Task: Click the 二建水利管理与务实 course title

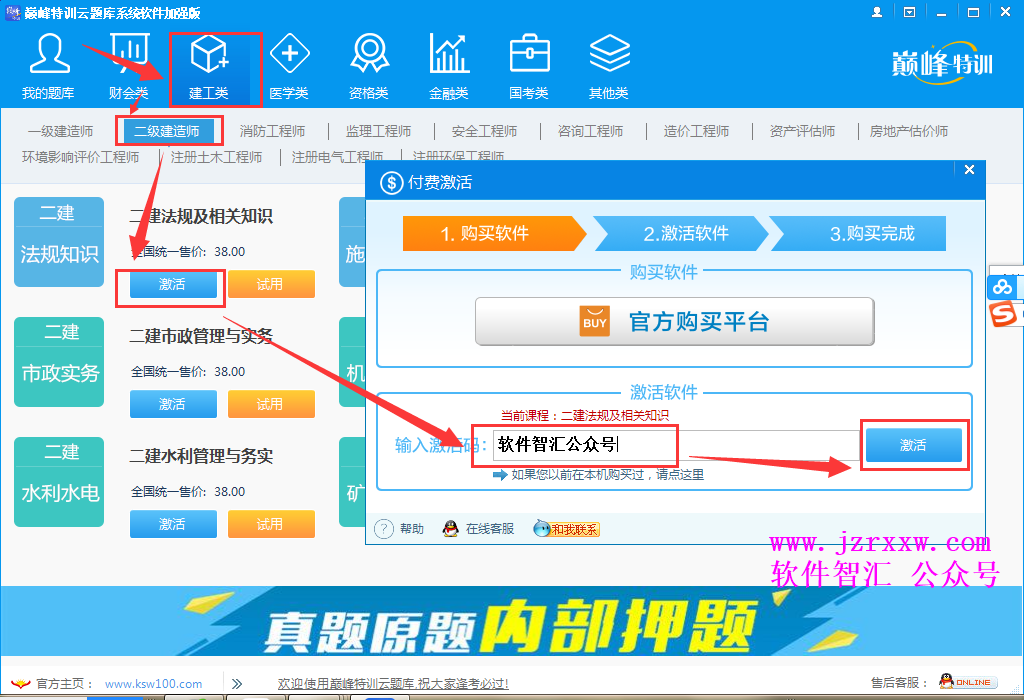Action: pos(201,456)
